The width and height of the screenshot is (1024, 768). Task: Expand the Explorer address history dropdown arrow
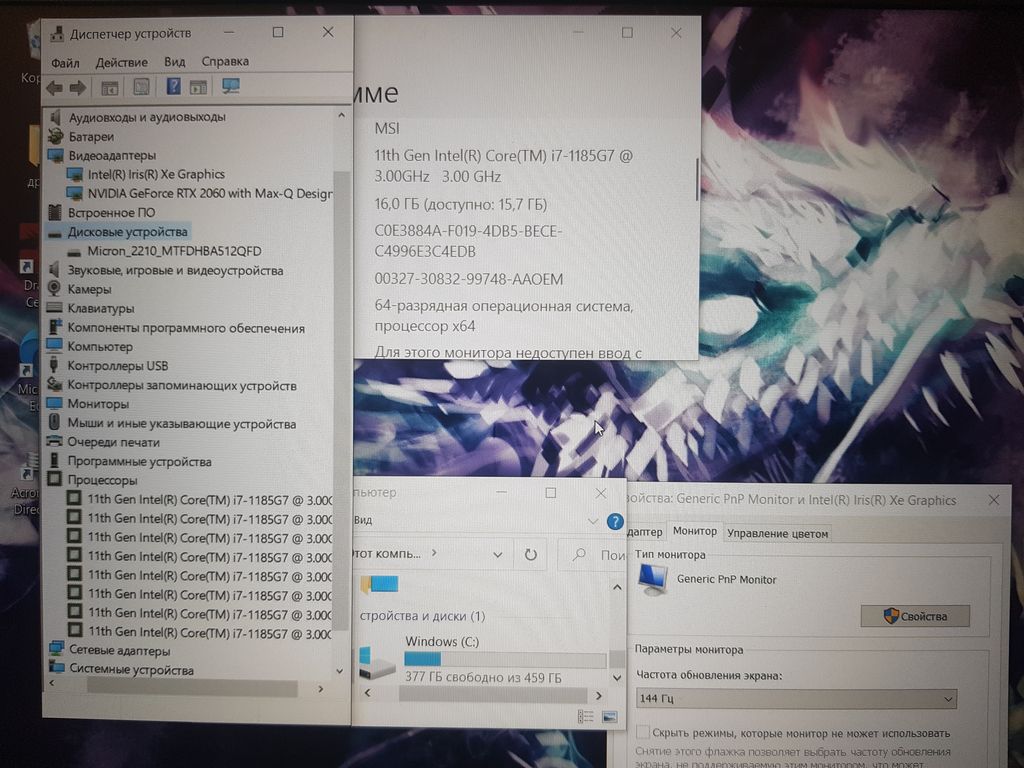[x=498, y=555]
